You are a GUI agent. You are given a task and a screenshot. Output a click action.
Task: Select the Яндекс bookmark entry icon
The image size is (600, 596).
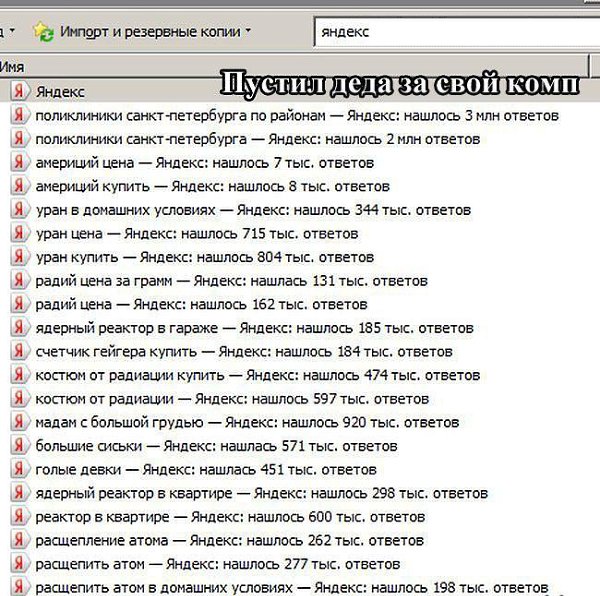click(20, 91)
